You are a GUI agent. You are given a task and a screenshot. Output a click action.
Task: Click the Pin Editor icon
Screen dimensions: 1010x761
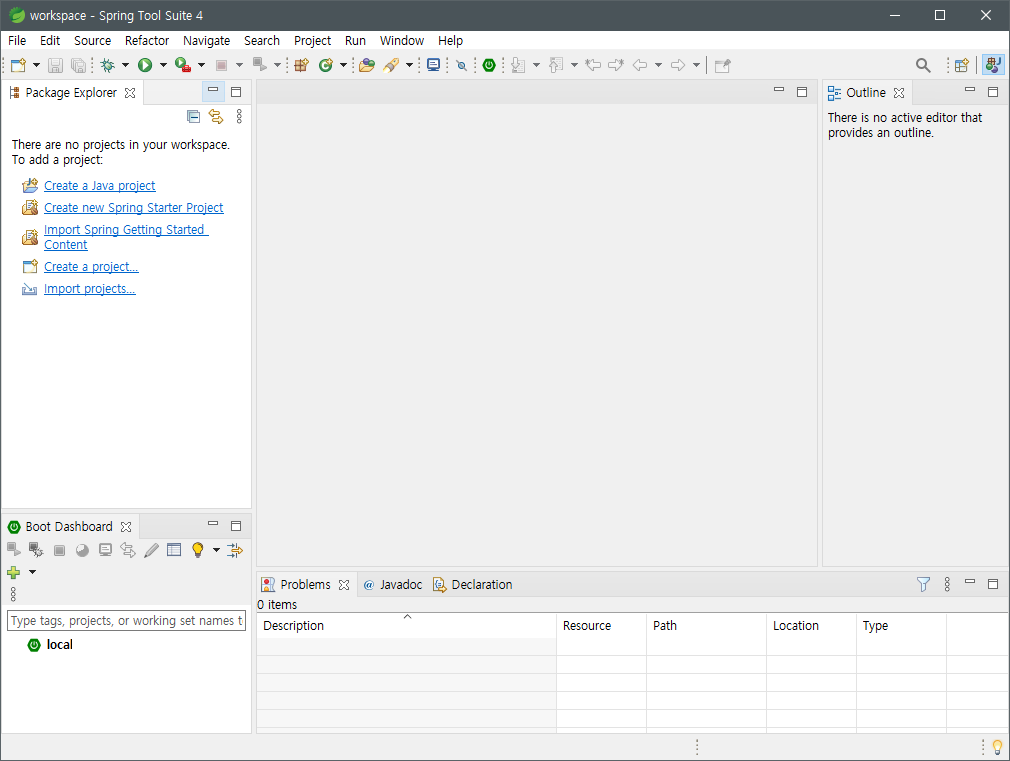[723, 65]
